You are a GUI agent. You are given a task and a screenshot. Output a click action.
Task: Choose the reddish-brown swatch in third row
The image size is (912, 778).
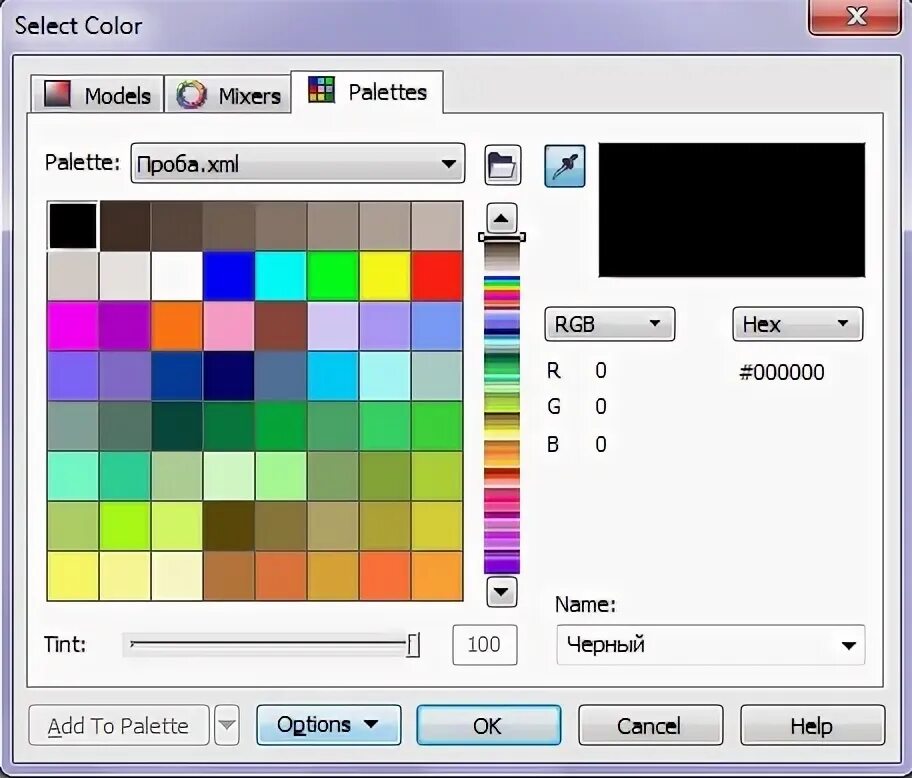(280, 326)
